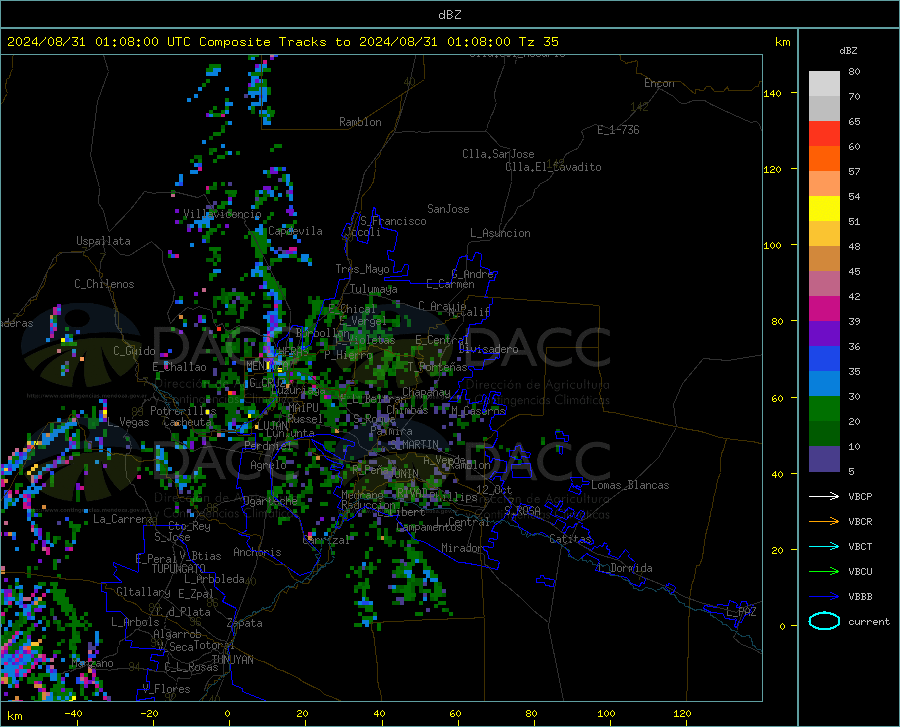Click the white VBCP arrow icon
Screen dimensions: 900x727
[x=824, y=496]
